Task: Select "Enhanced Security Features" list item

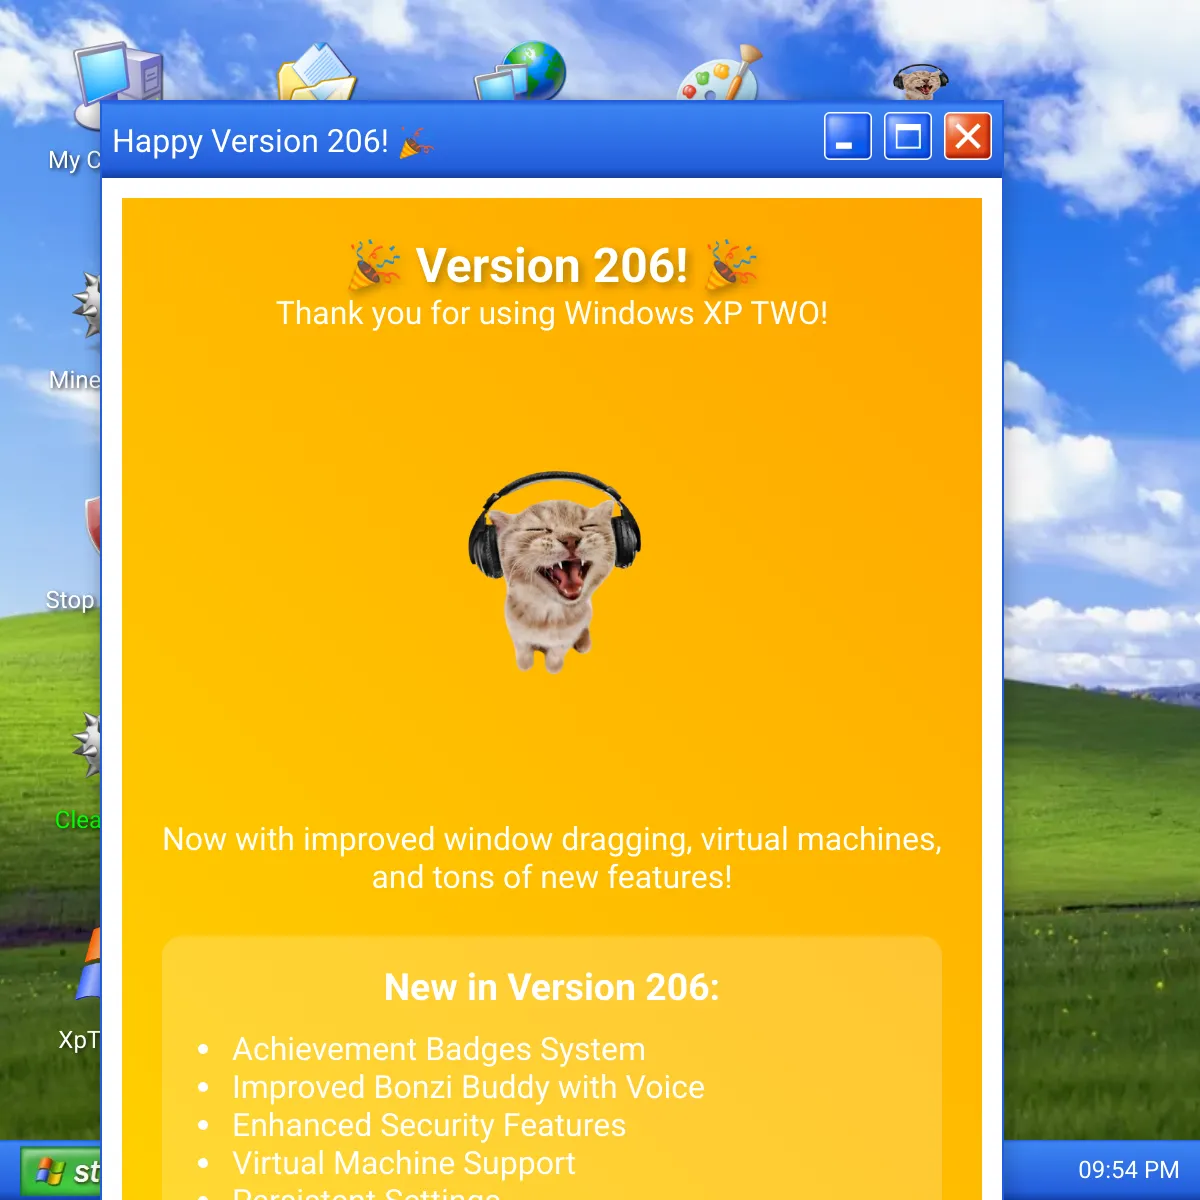Action: (429, 1125)
